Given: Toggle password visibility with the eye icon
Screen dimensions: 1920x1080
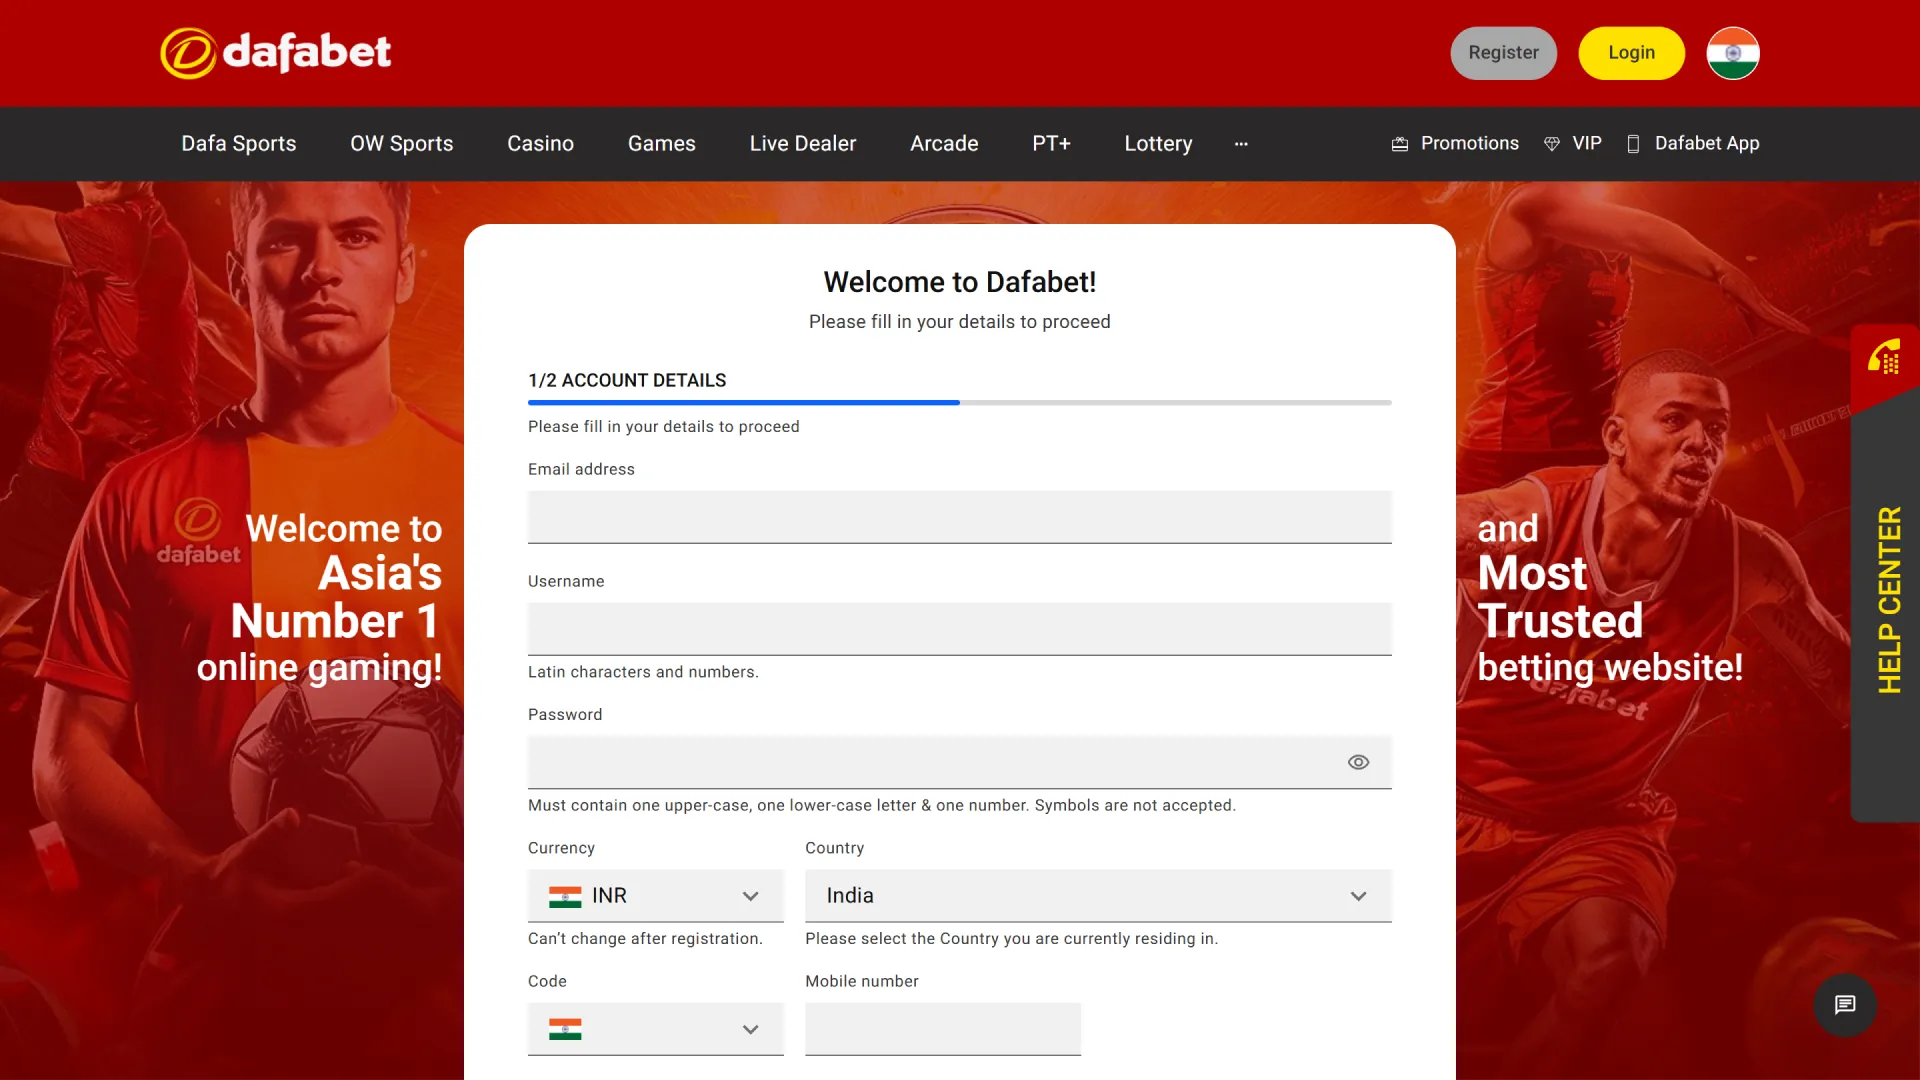Looking at the screenshot, I should click(x=1358, y=761).
